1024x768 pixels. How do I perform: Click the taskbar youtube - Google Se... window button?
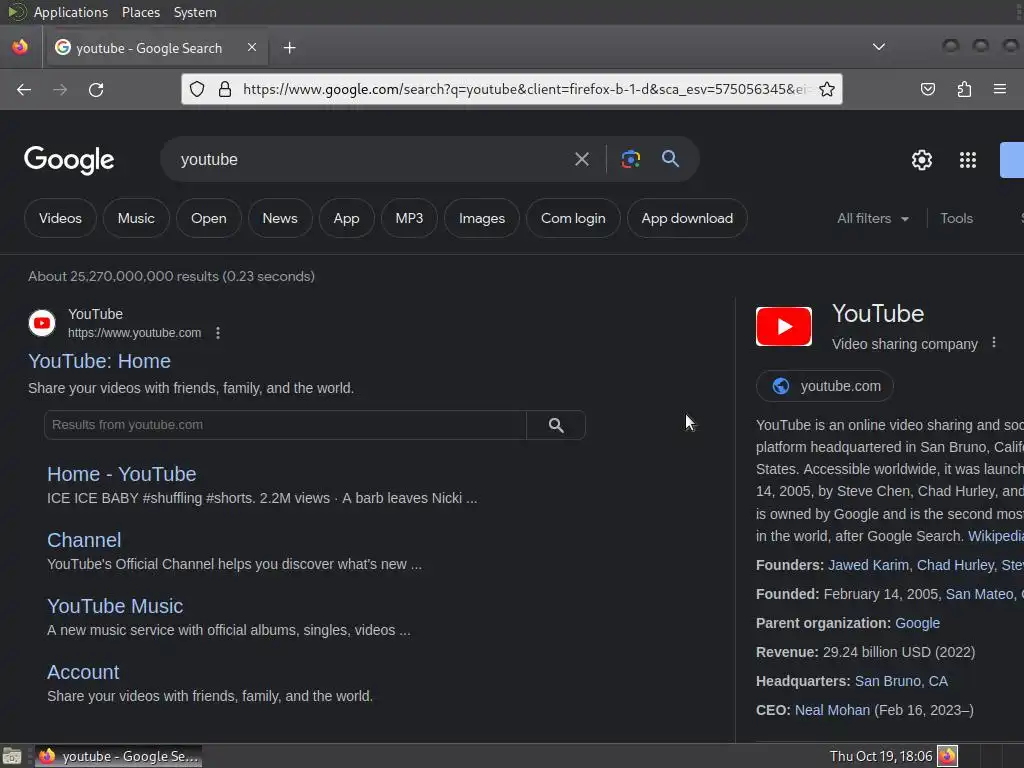118,756
